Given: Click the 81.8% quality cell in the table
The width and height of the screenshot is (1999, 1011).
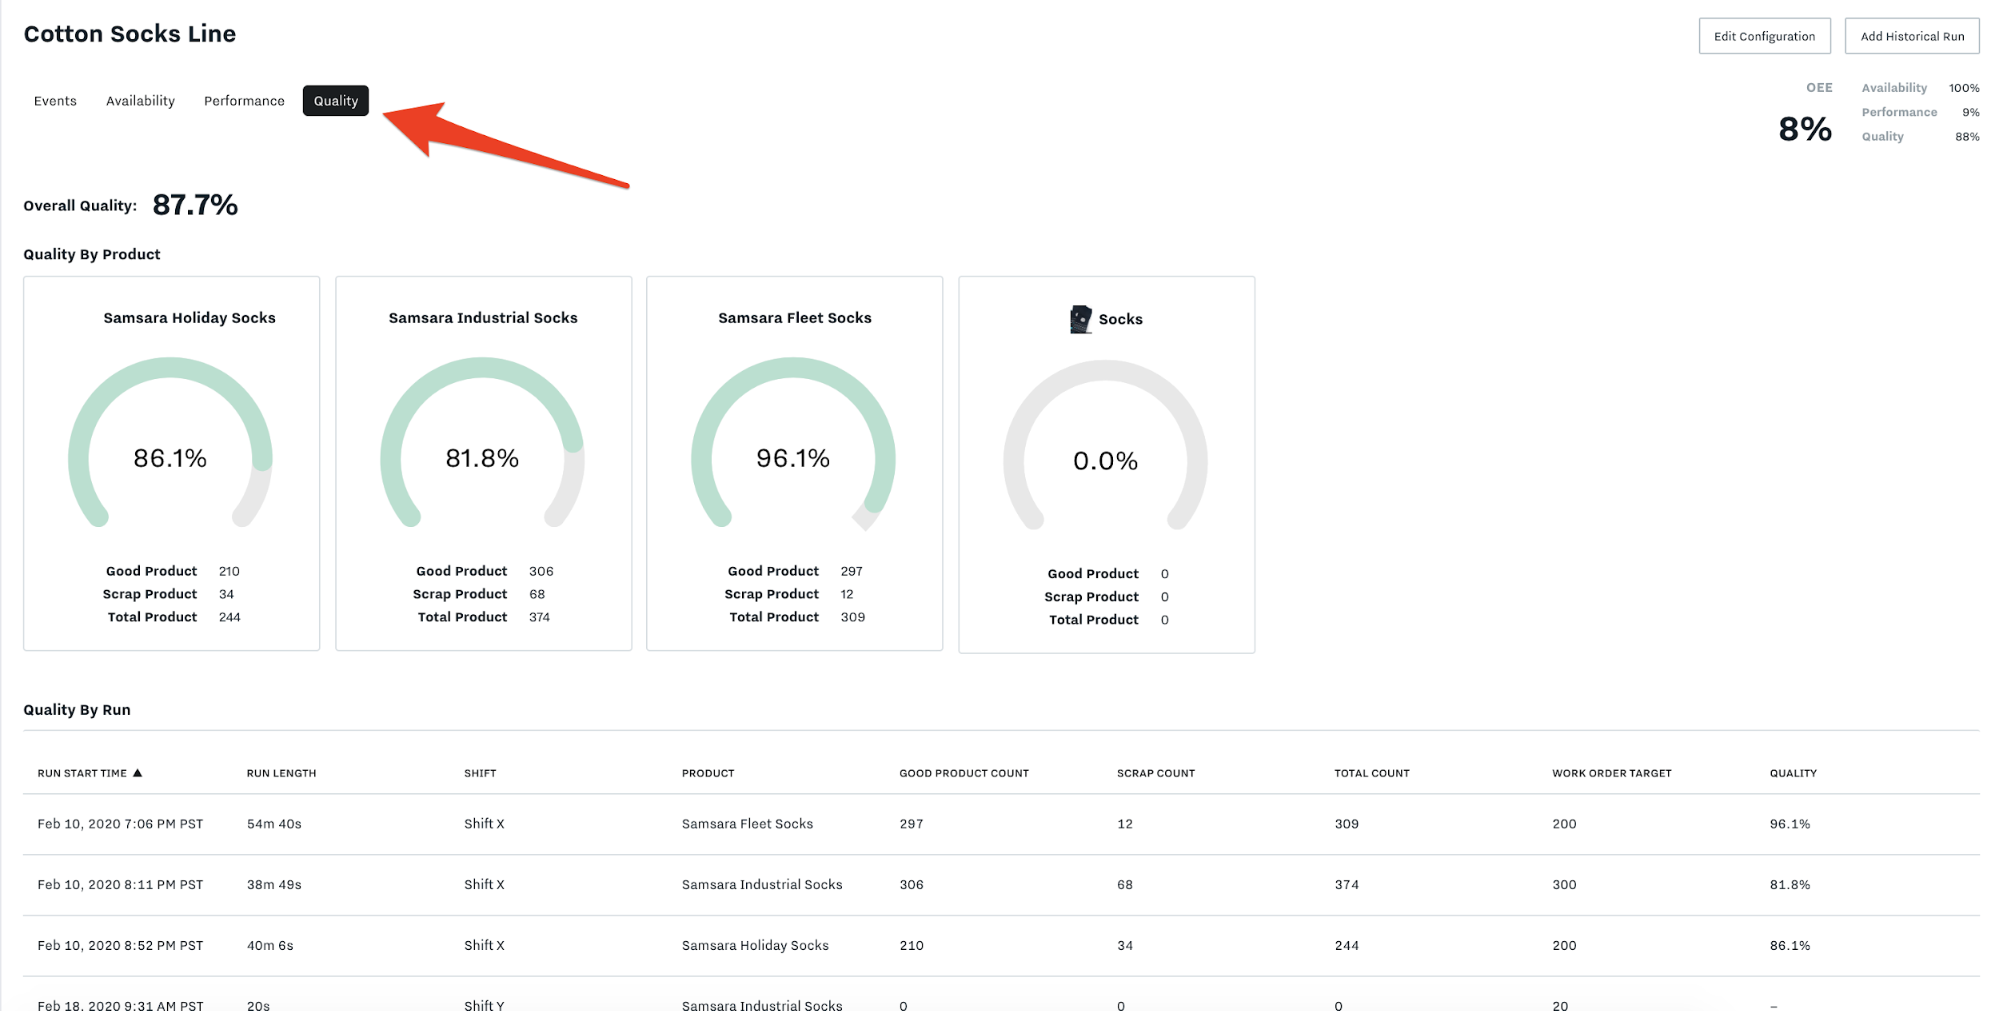Looking at the screenshot, I should click(1790, 885).
